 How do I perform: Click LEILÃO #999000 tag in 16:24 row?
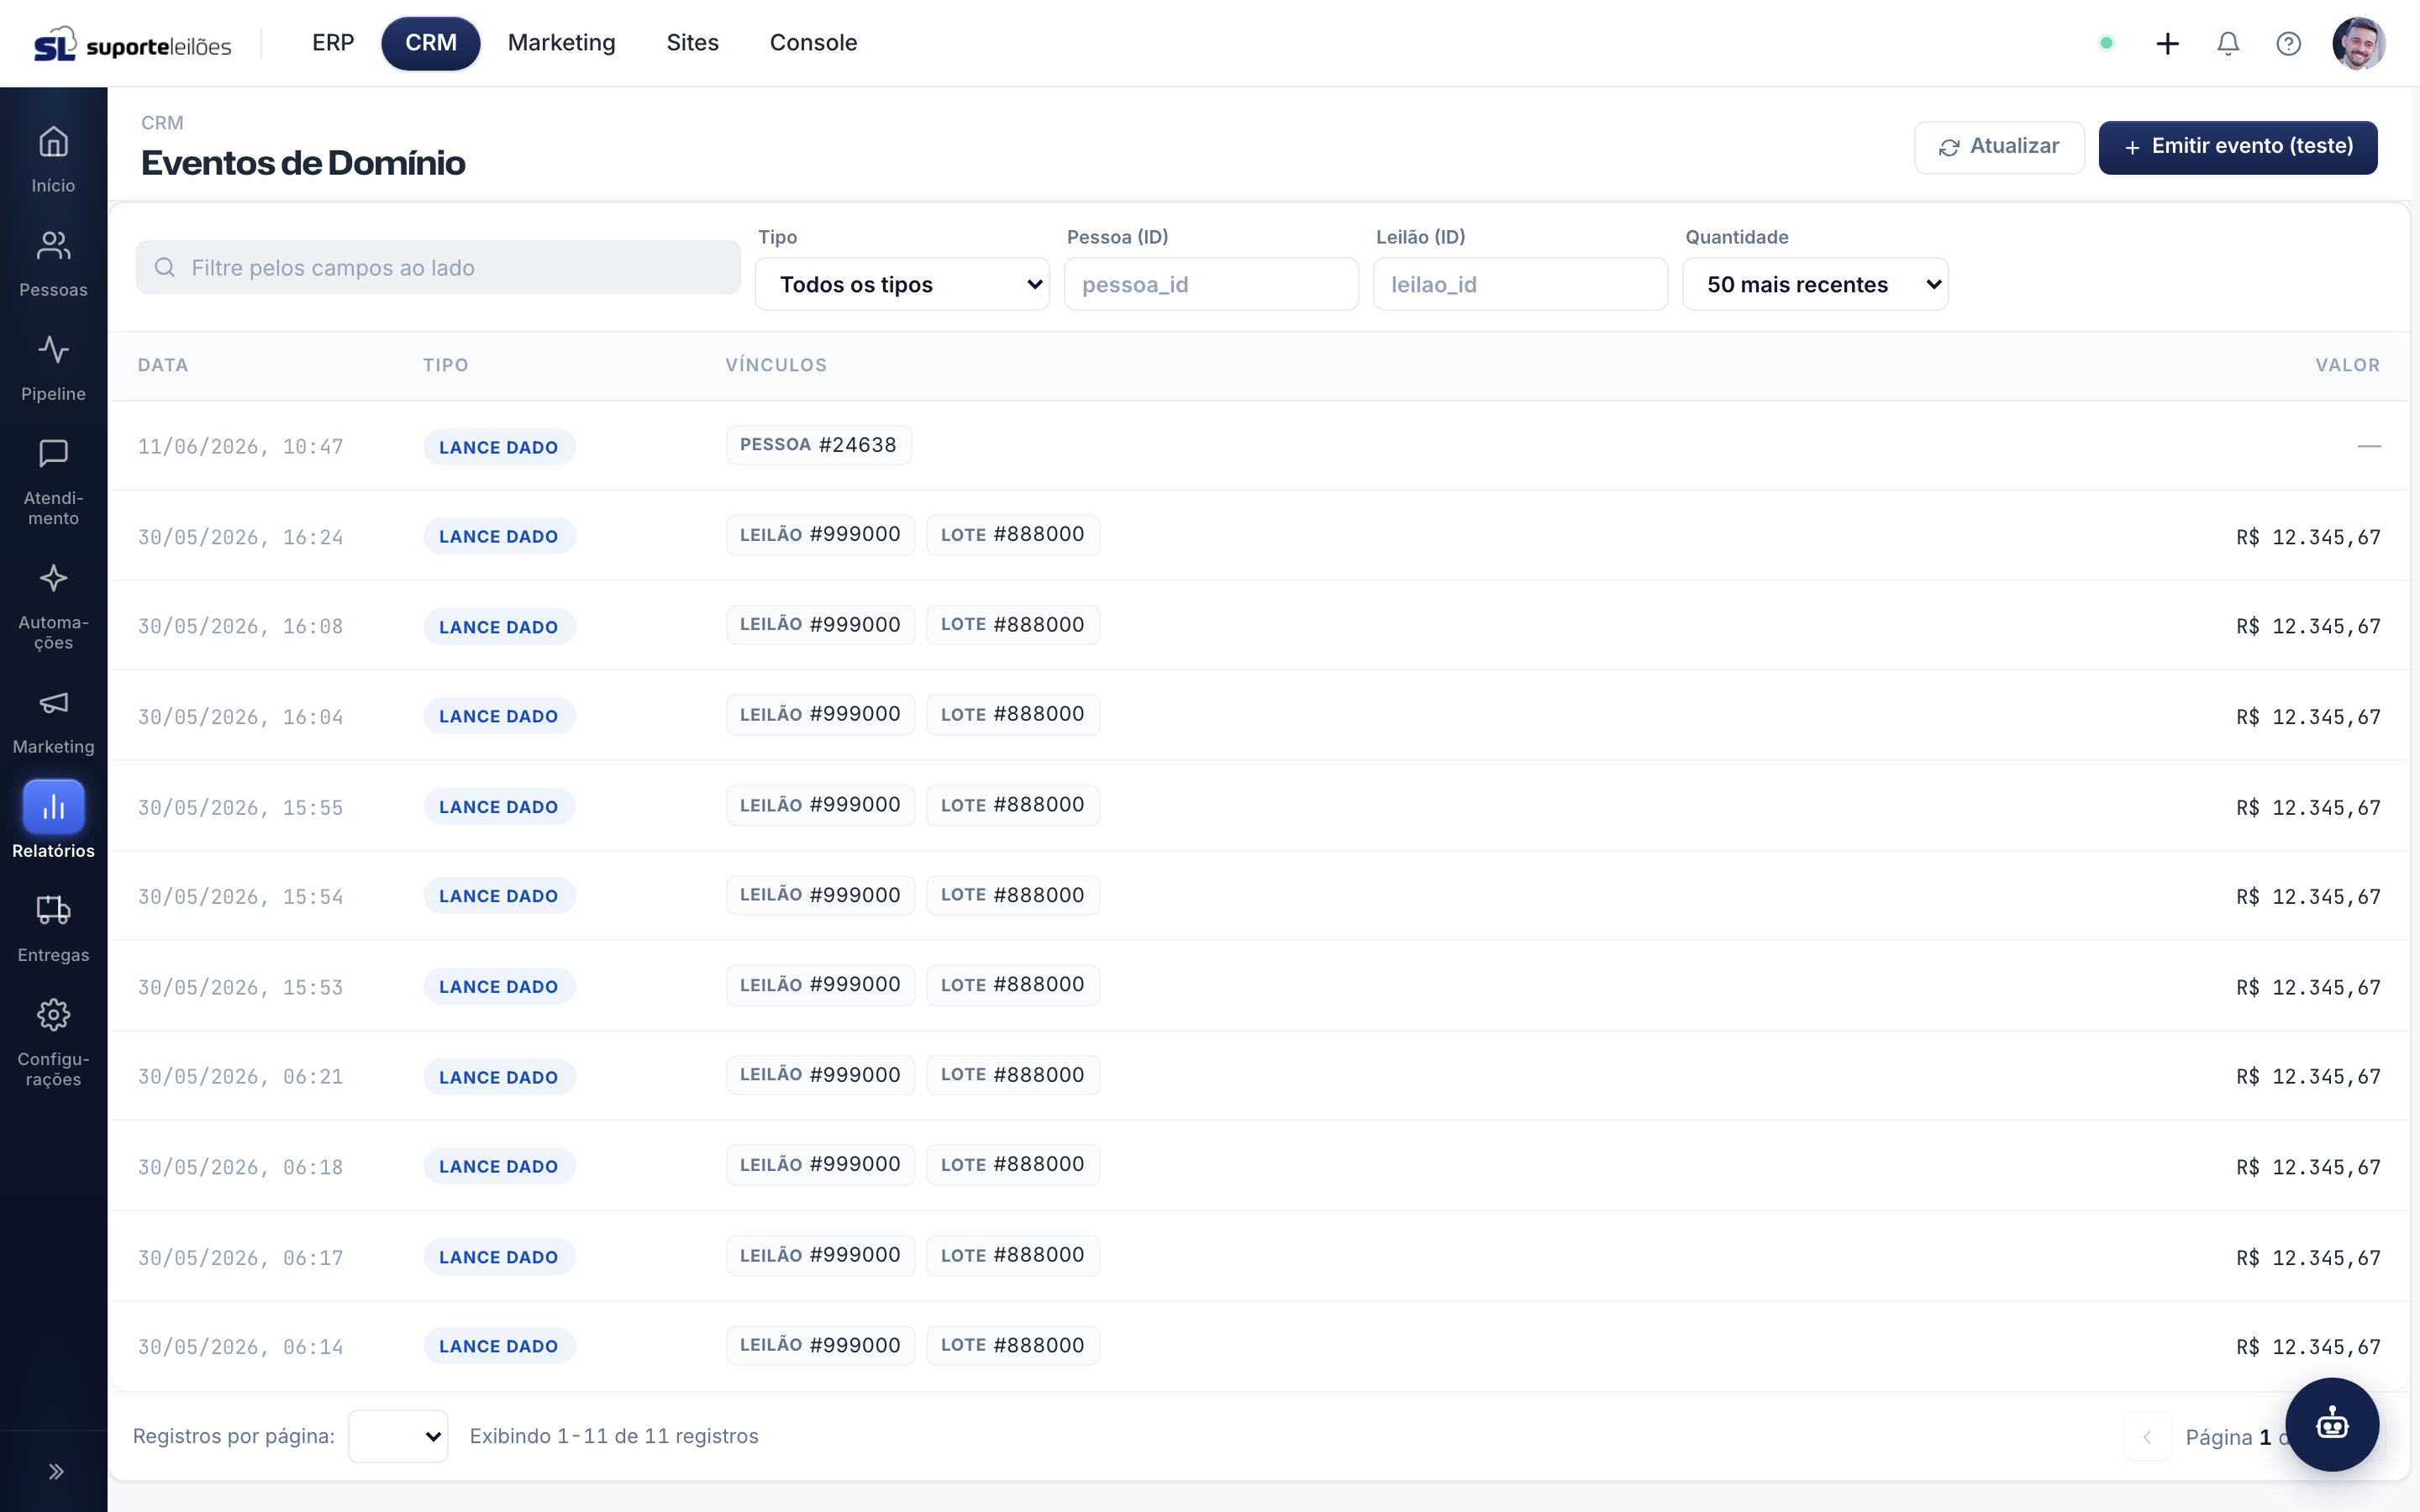(x=820, y=535)
